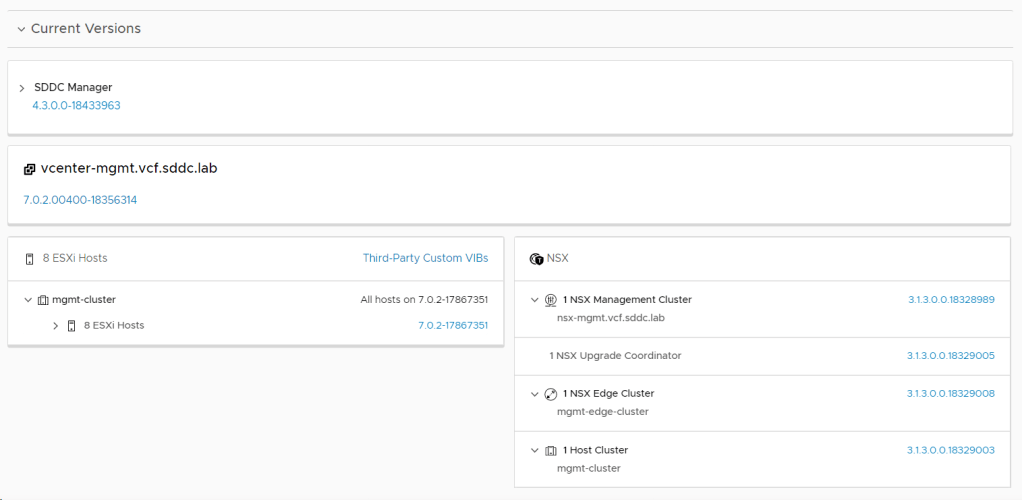
Task: Collapse the Current Versions section
Action: 21,29
